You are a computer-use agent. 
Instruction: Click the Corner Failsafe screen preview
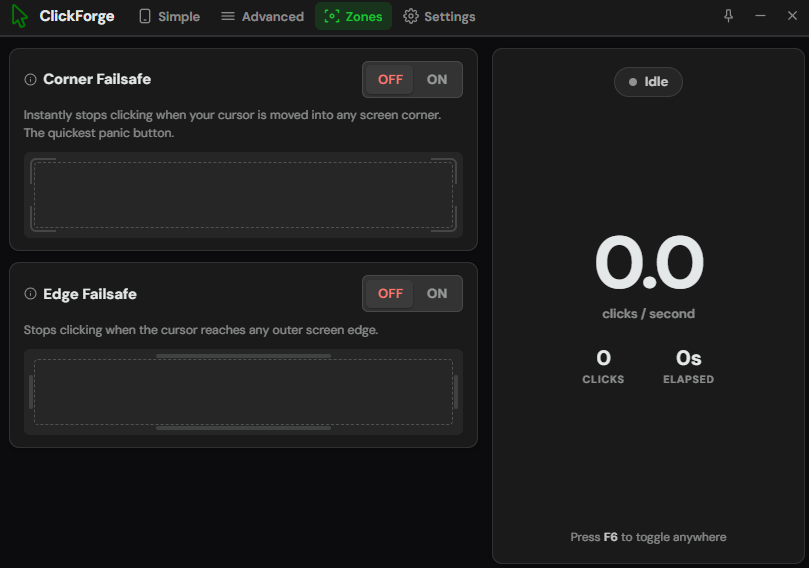[x=243, y=195]
